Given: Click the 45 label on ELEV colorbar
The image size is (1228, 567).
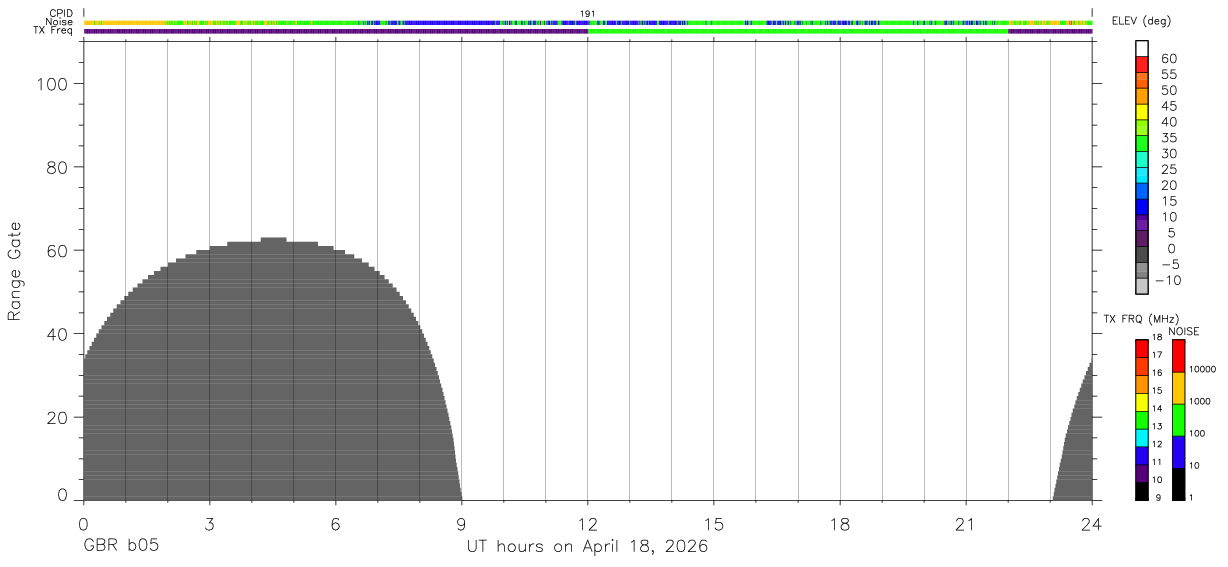Looking at the screenshot, I should click(x=1169, y=106).
